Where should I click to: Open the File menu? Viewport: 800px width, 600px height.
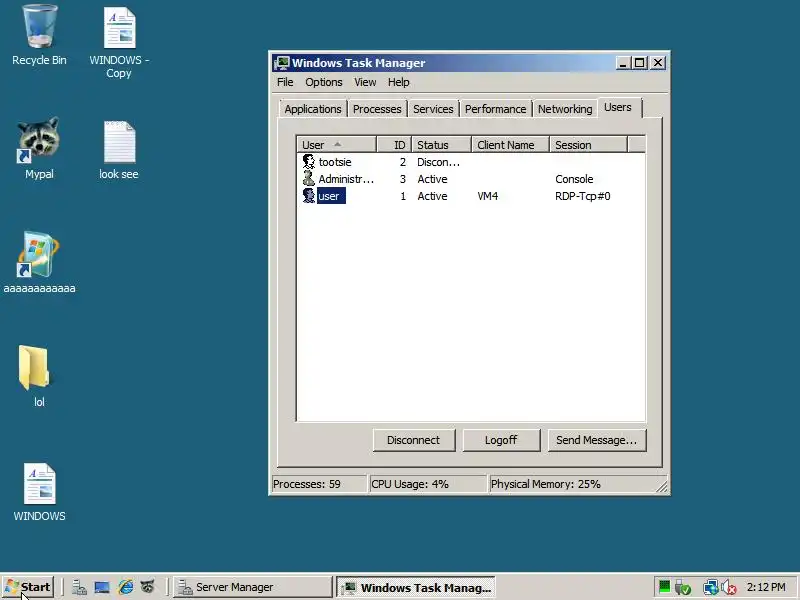click(285, 82)
